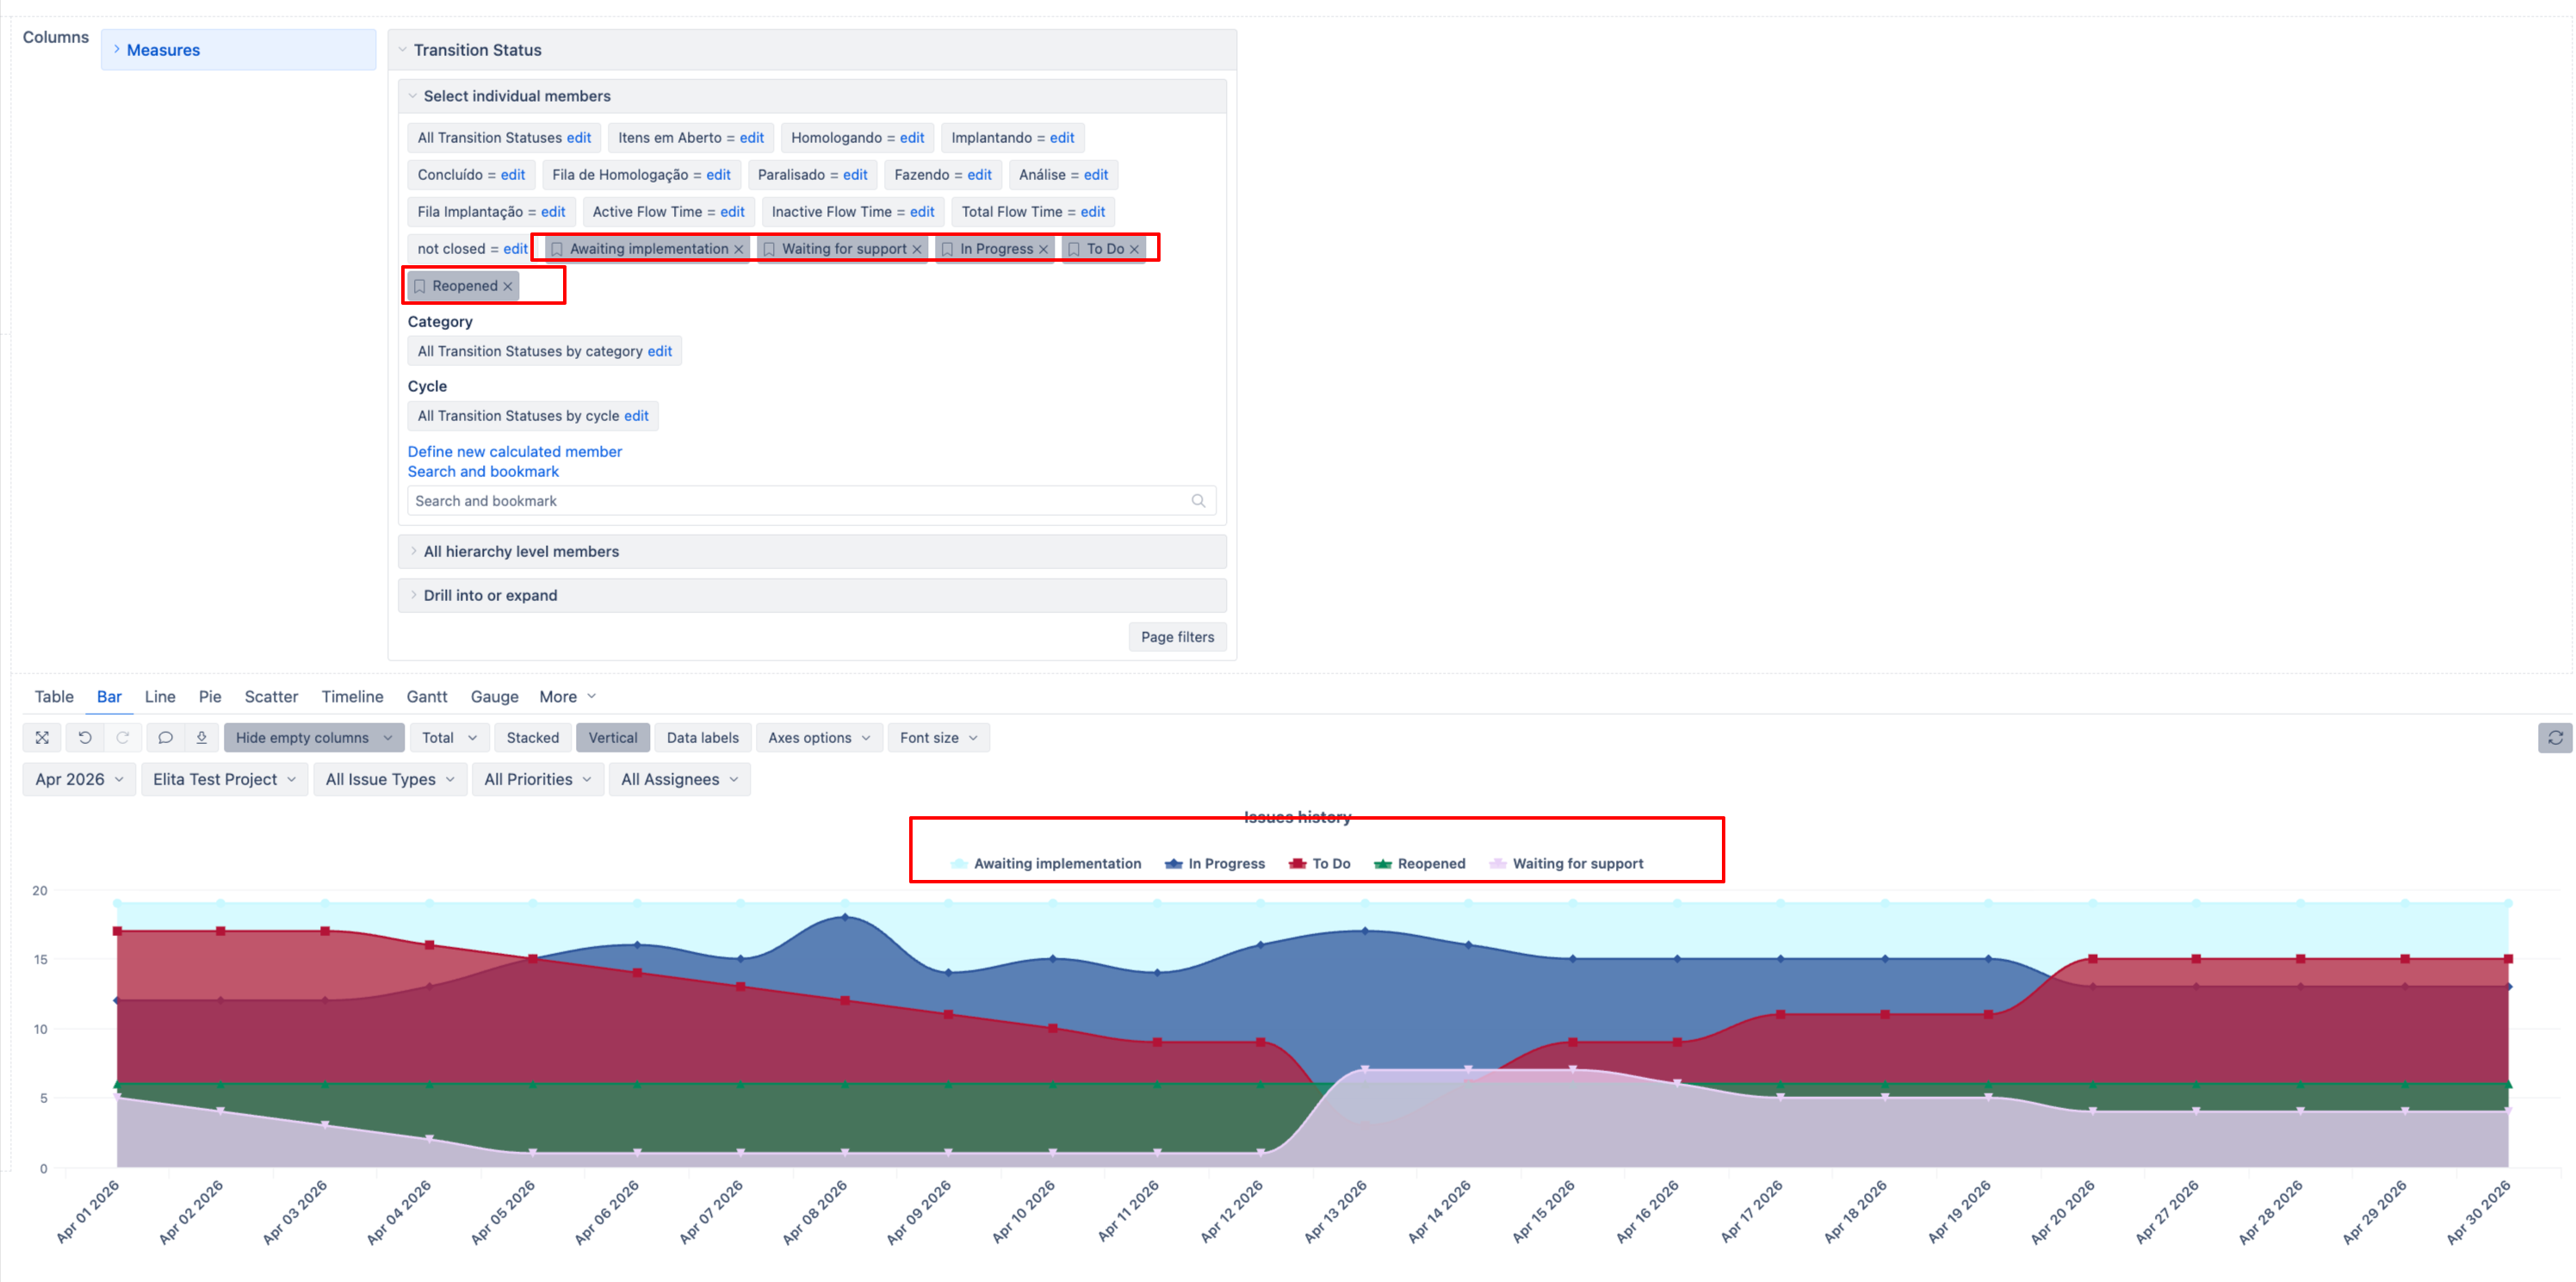This screenshot has height=1282, width=2576.
Task: Switch to the Gantt tab
Action: pos(426,697)
